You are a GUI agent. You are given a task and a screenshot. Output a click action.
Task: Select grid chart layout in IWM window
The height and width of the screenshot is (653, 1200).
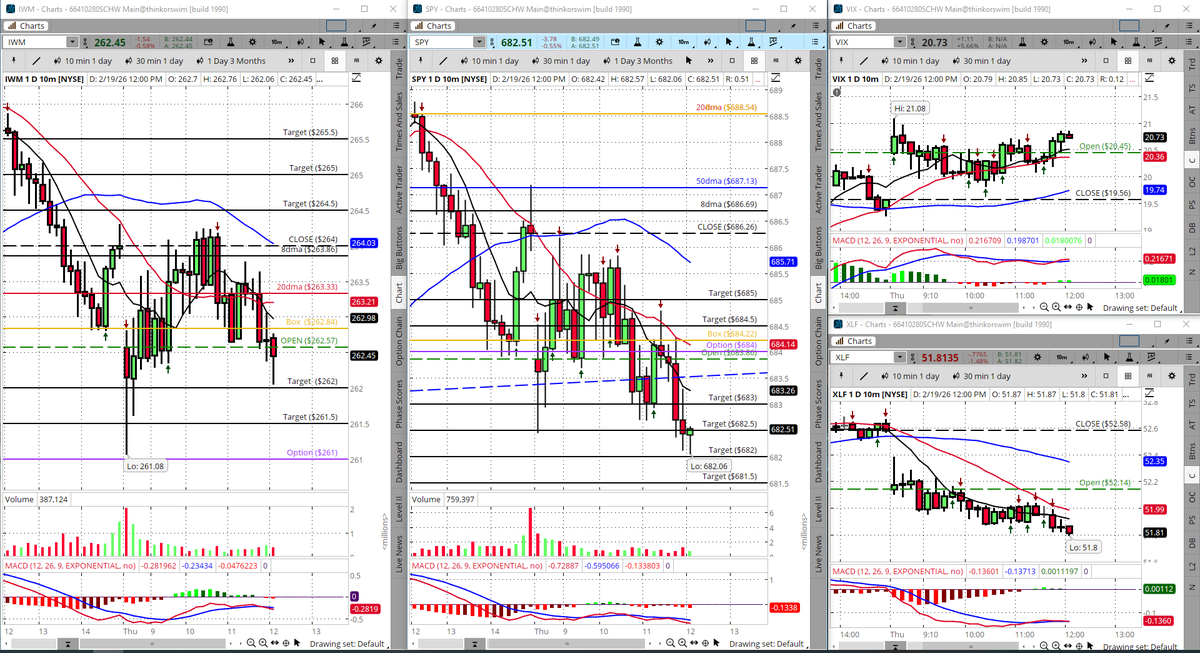click(335, 61)
